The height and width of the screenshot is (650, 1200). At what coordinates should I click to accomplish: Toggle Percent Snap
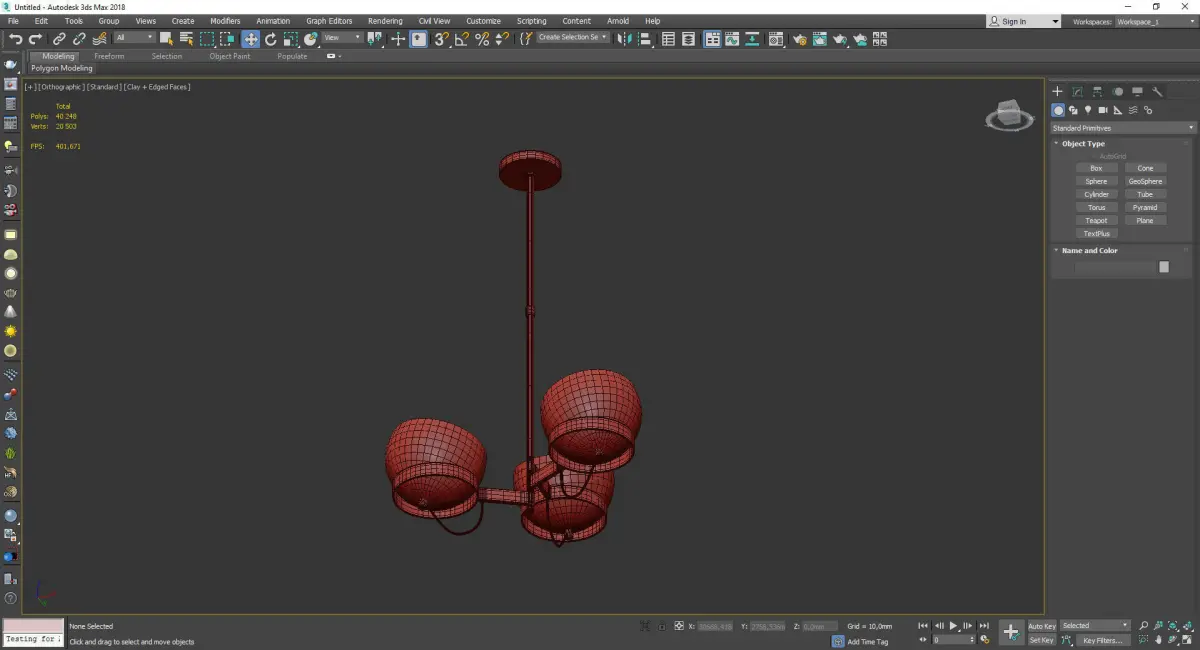482,39
